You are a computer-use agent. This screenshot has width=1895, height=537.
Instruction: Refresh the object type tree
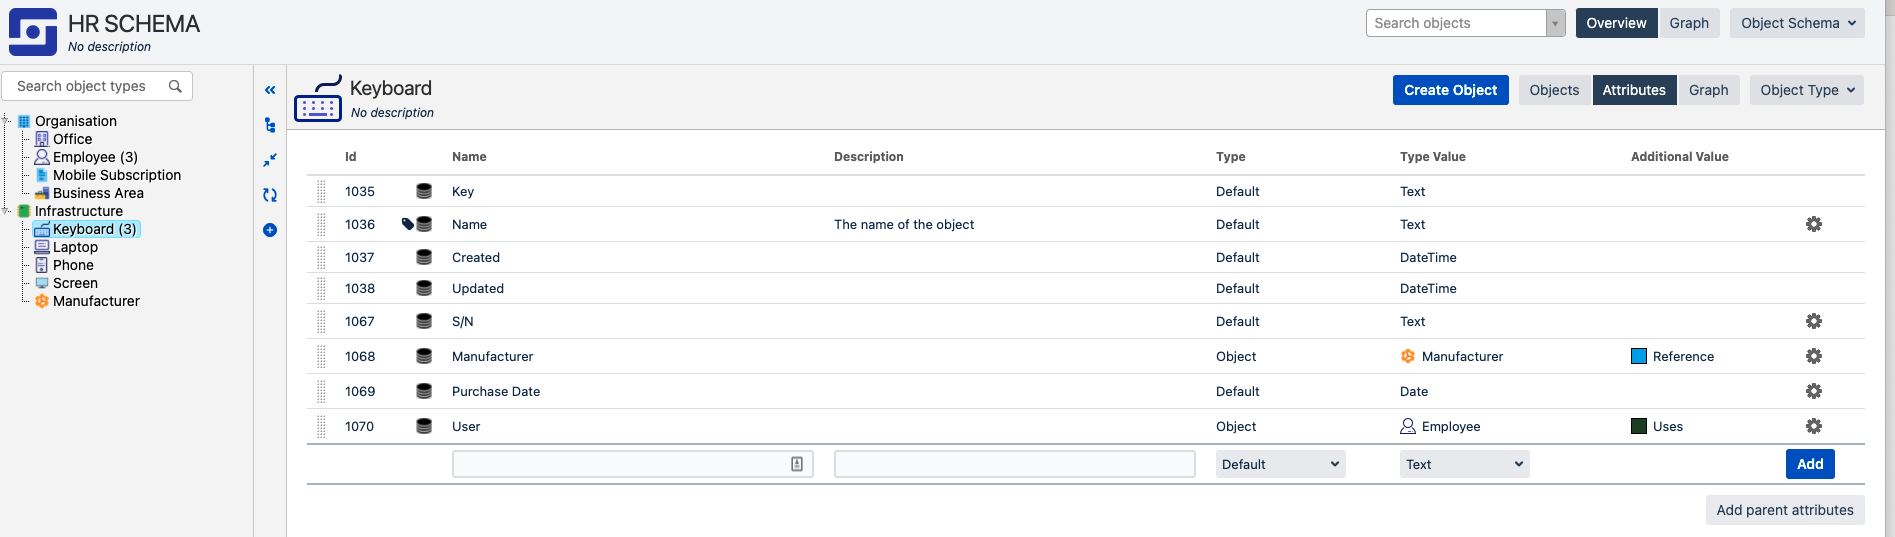point(270,195)
